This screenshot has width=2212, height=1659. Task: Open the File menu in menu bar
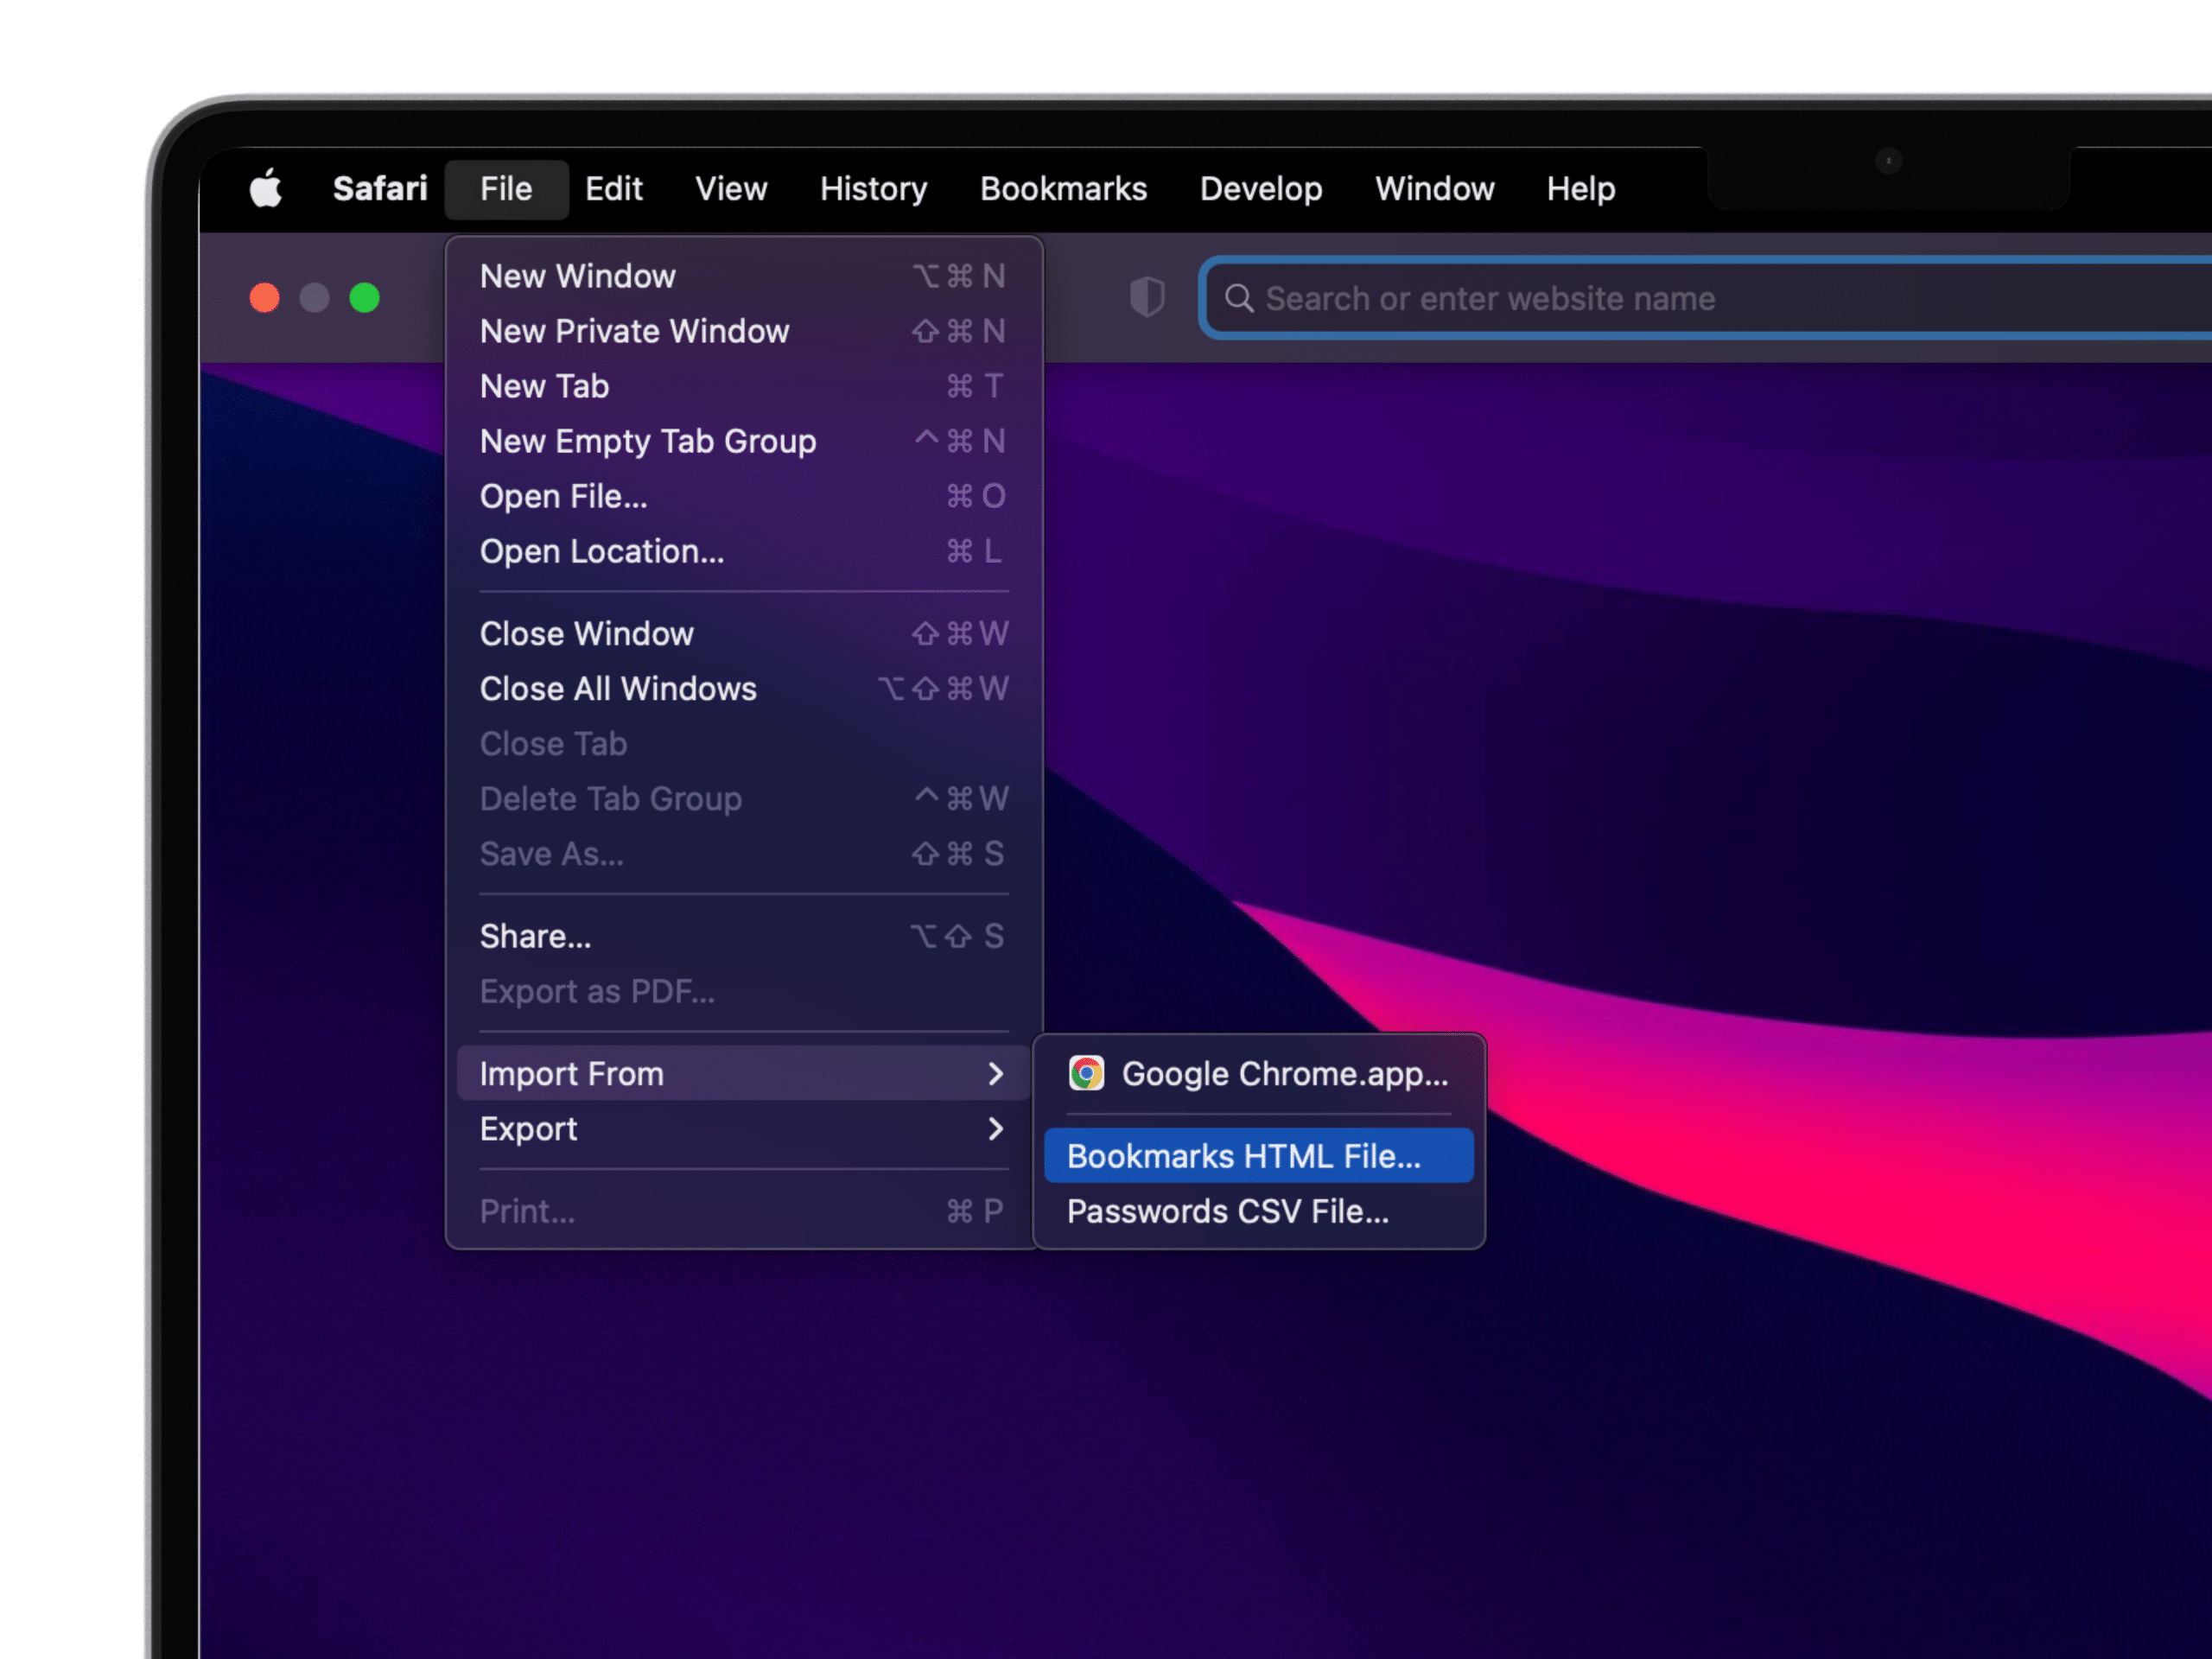coord(506,189)
